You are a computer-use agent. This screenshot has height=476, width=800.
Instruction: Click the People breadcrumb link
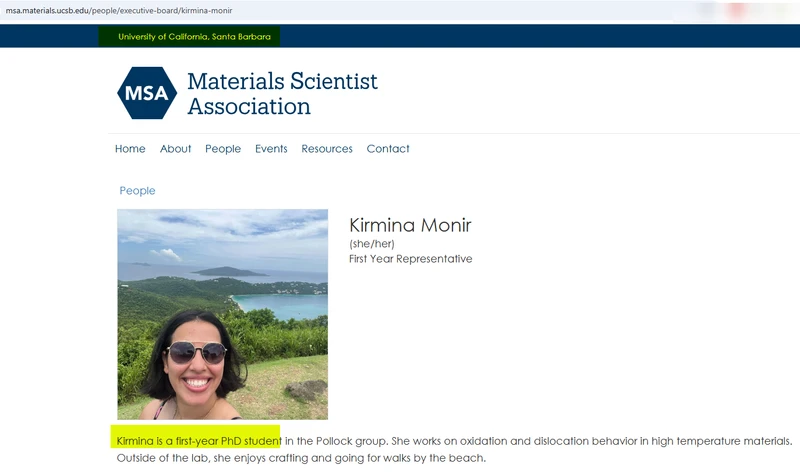coord(137,191)
